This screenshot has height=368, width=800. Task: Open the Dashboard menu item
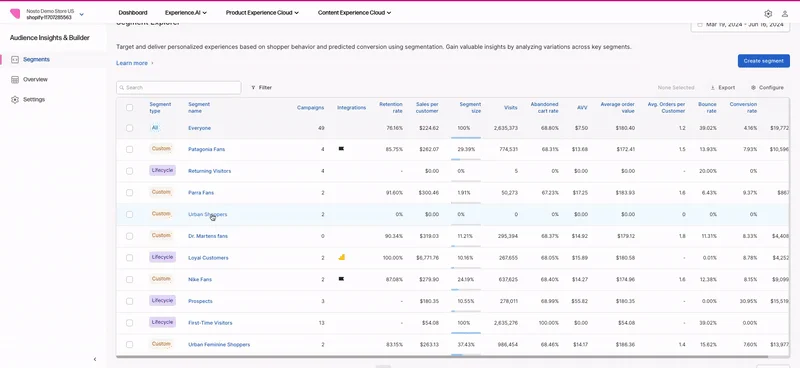(133, 13)
